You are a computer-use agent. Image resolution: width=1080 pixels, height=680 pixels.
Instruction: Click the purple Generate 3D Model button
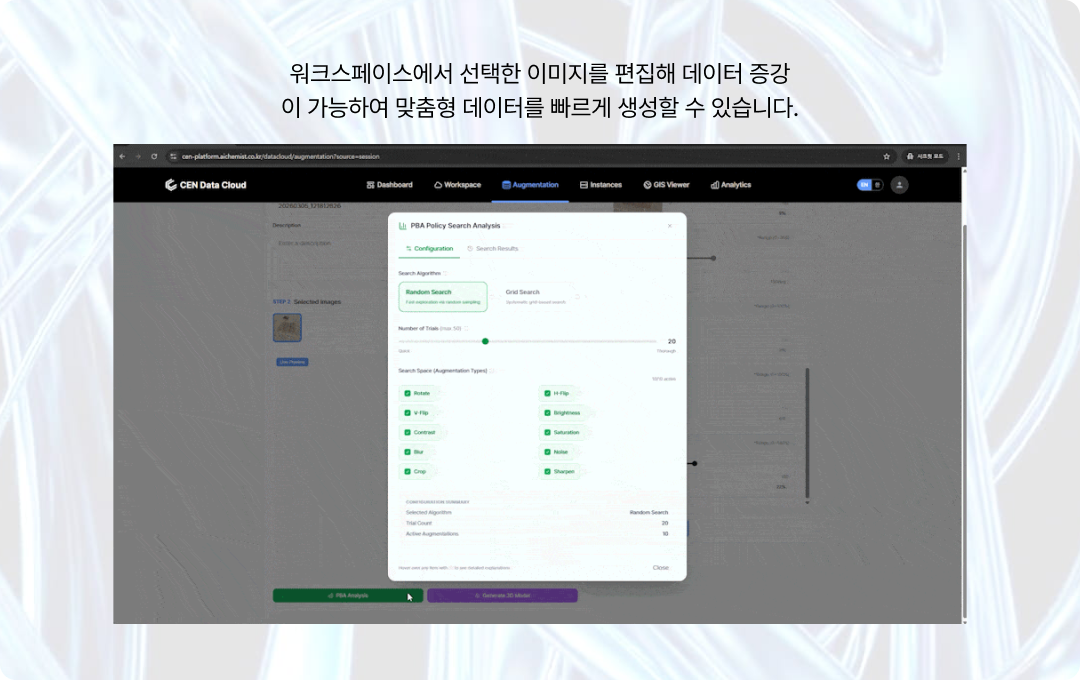pyautogui.click(x=502, y=595)
